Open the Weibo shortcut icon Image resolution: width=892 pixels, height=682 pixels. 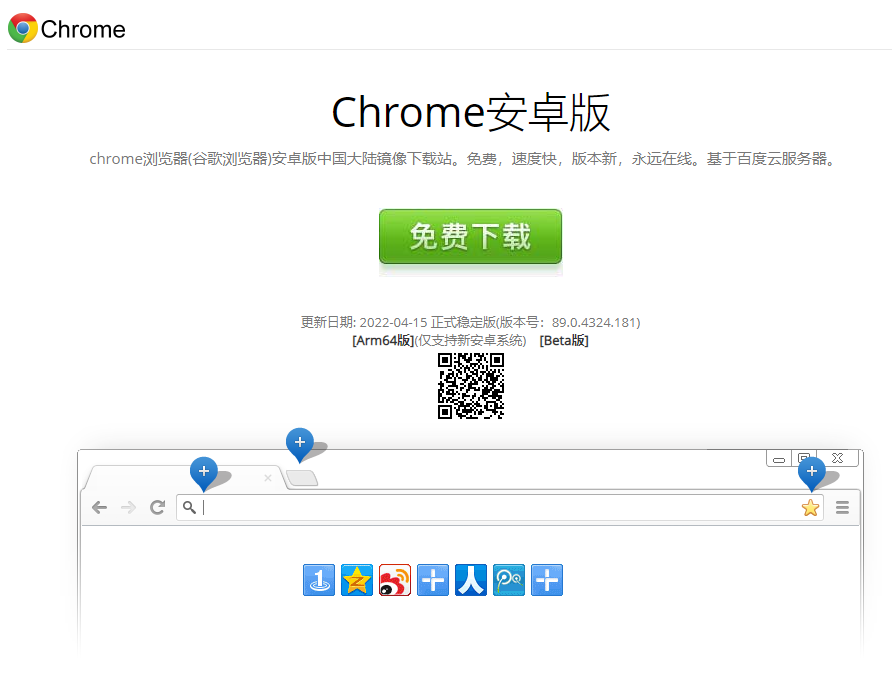coord(395,580)
